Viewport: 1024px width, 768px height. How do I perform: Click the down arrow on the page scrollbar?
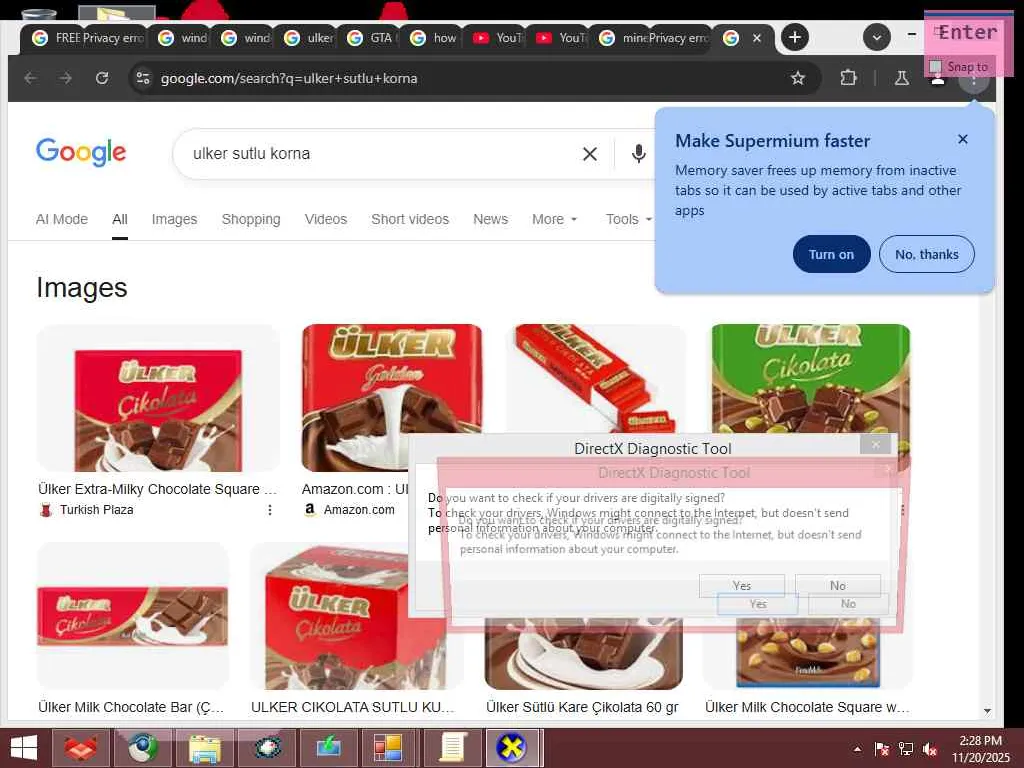click(x=987, y=711)
